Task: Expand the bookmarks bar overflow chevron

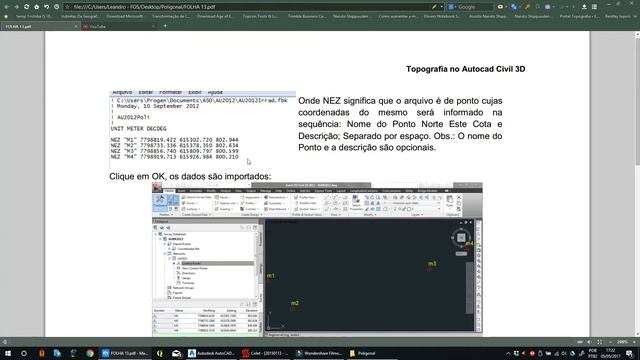Action: coord(636,16)
